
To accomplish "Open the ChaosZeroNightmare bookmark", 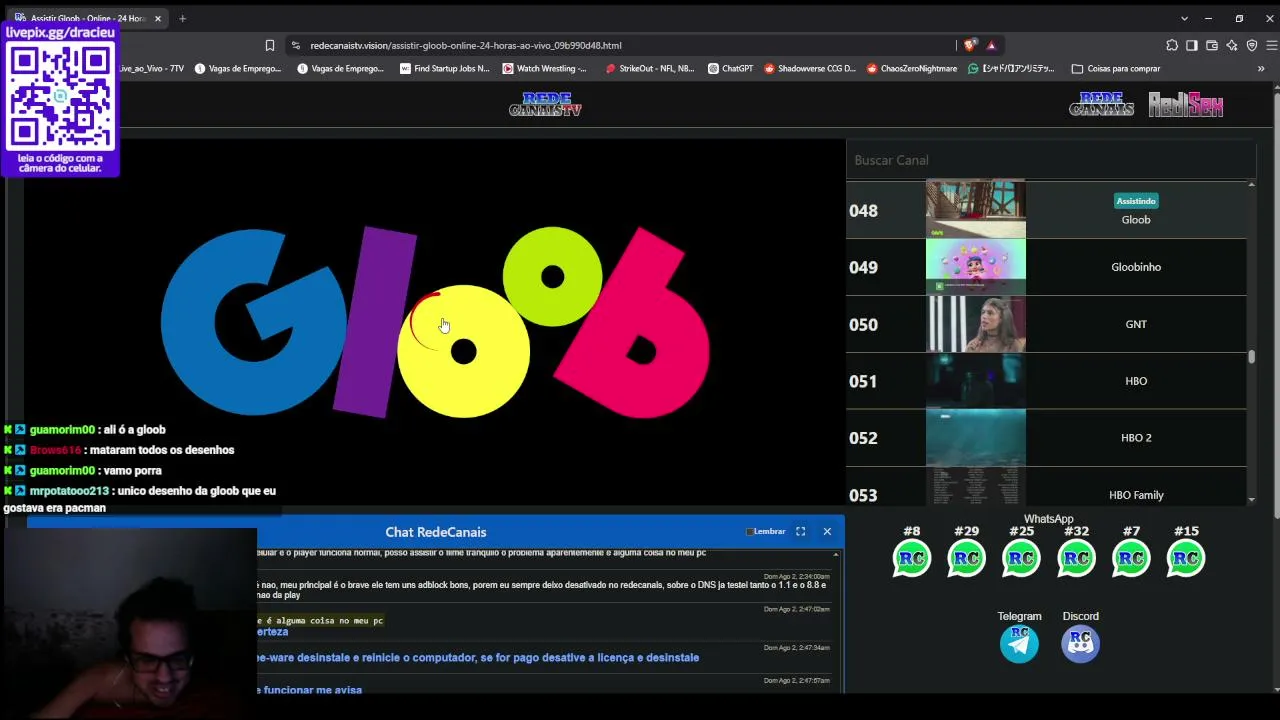I will coord(912,69).
